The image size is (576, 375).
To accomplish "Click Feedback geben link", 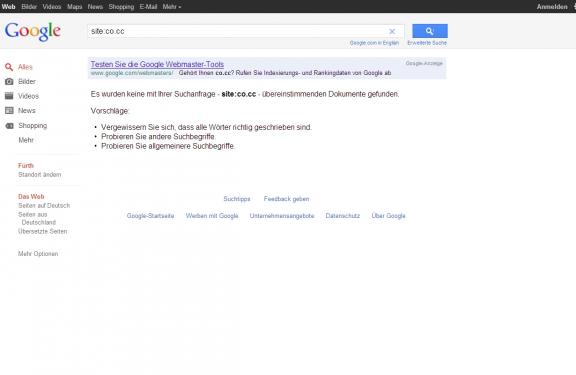I will point(287,199).
